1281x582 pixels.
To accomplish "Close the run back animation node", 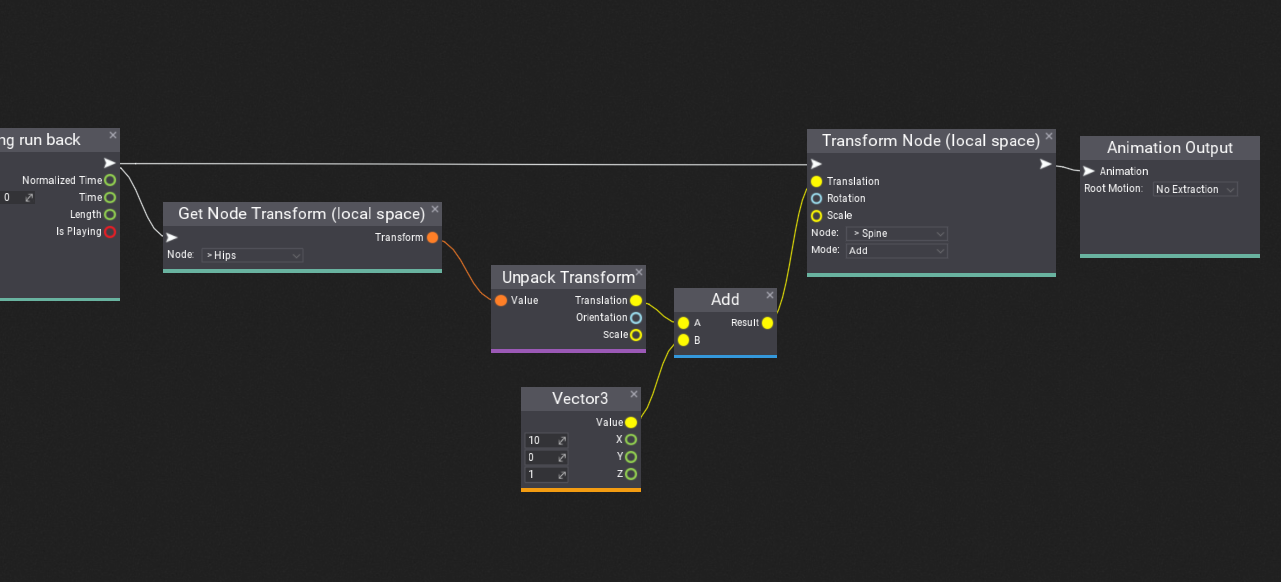I will pos(113,135).
